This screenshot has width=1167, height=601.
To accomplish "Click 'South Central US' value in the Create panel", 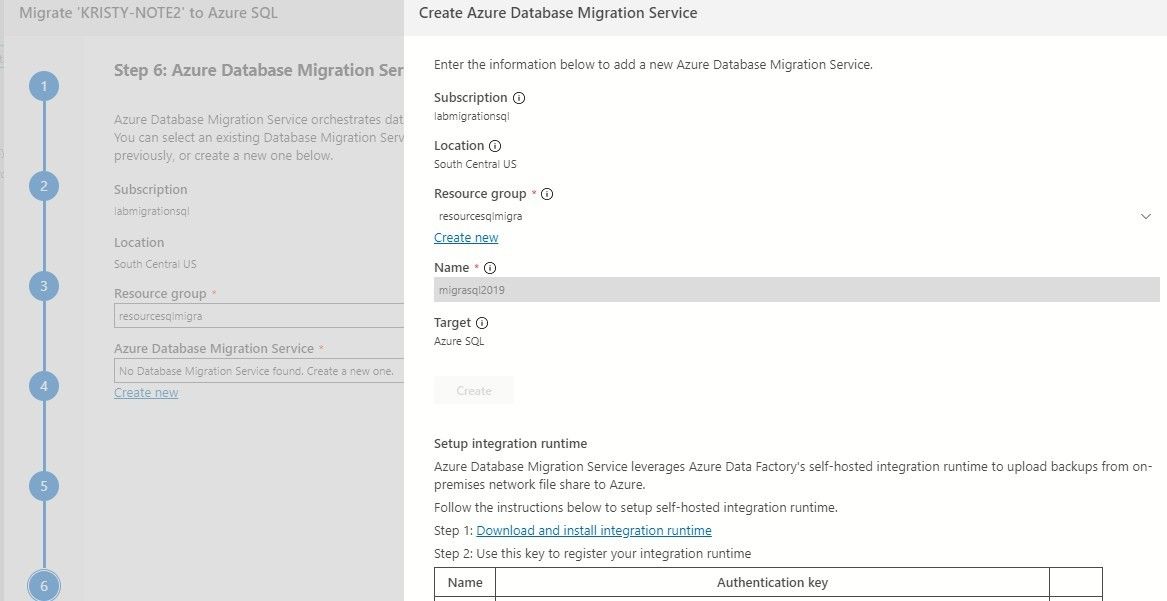I will point(475,164).
